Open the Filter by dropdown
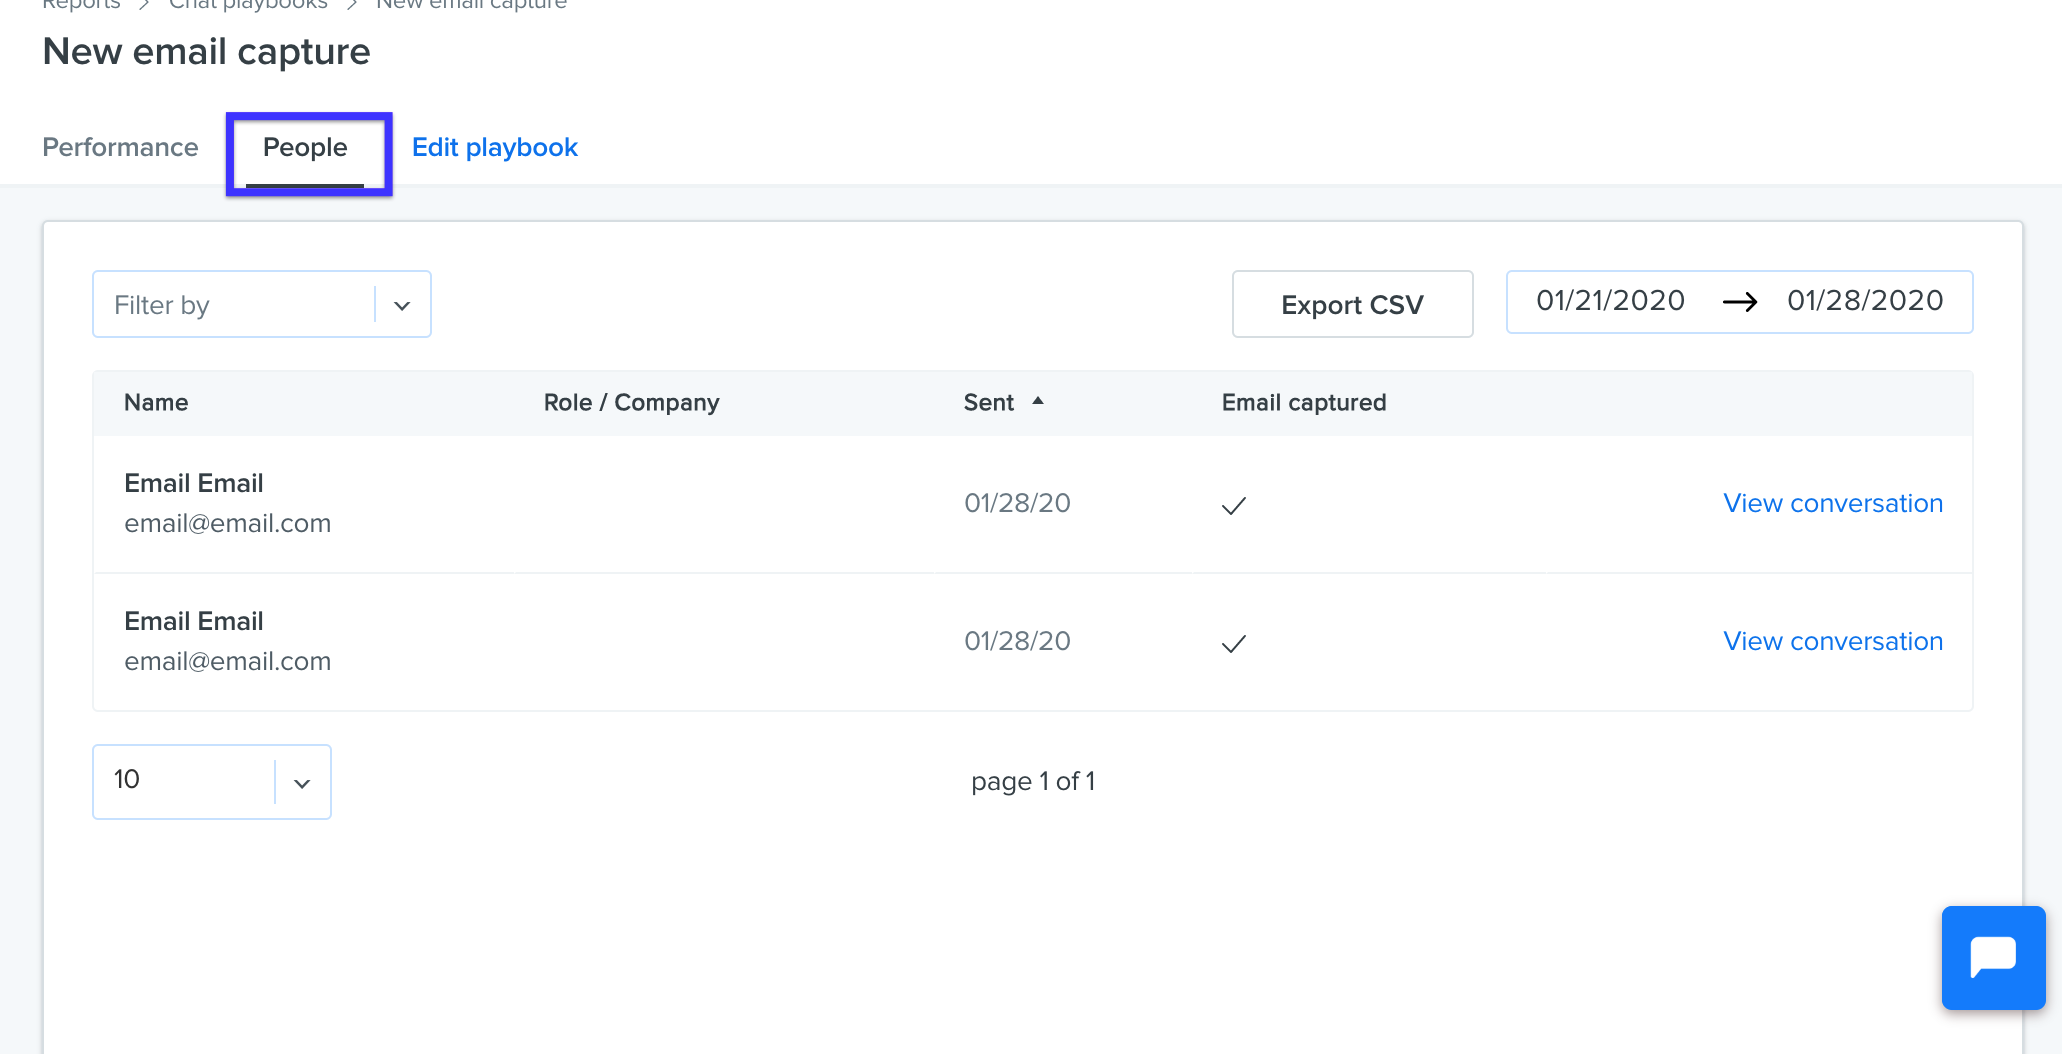 point(262,304)
